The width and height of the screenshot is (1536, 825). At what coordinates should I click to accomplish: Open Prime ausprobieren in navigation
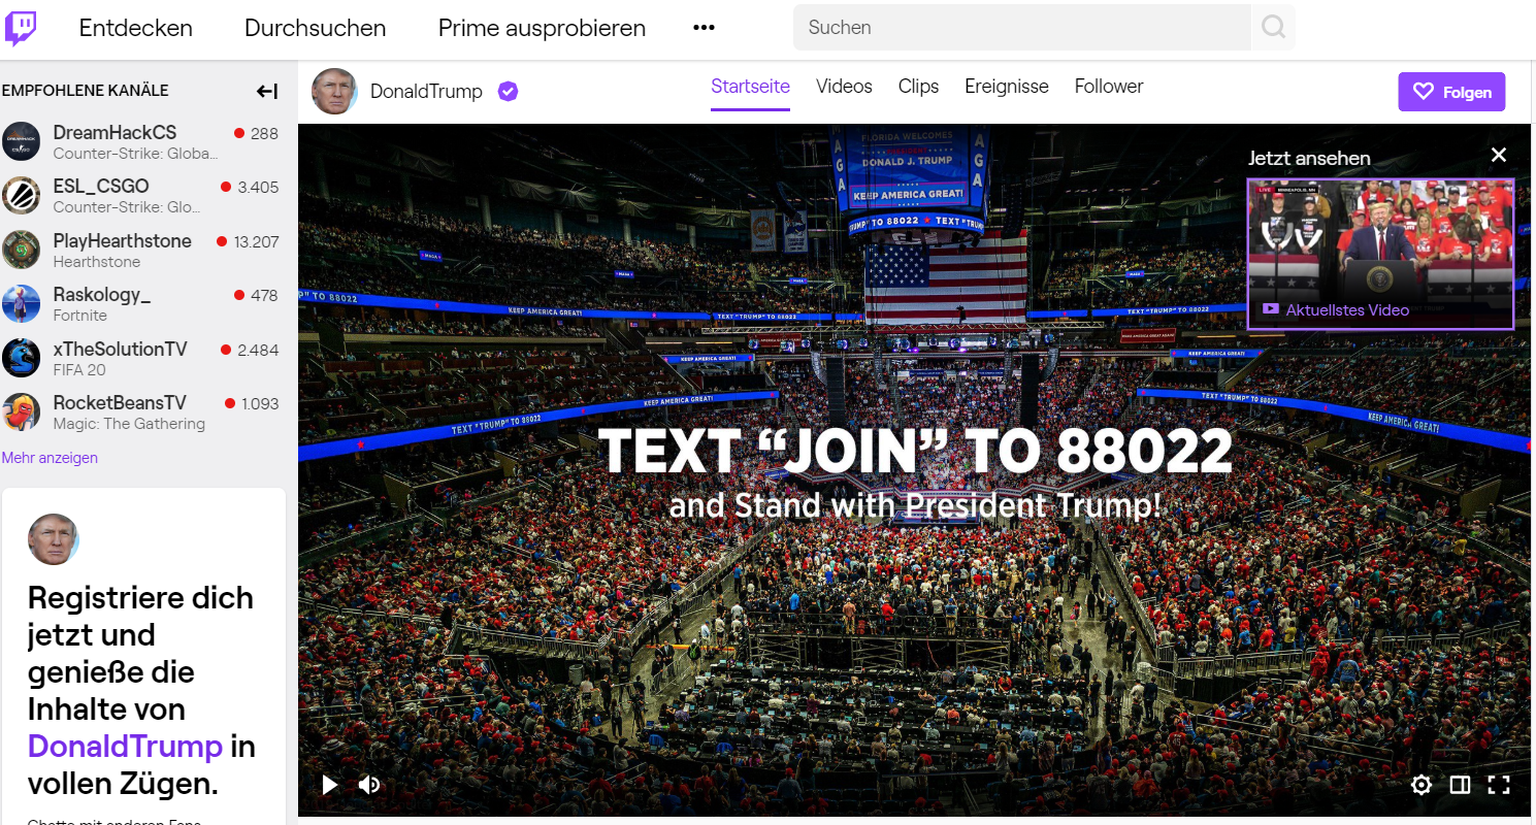[542, 28]
